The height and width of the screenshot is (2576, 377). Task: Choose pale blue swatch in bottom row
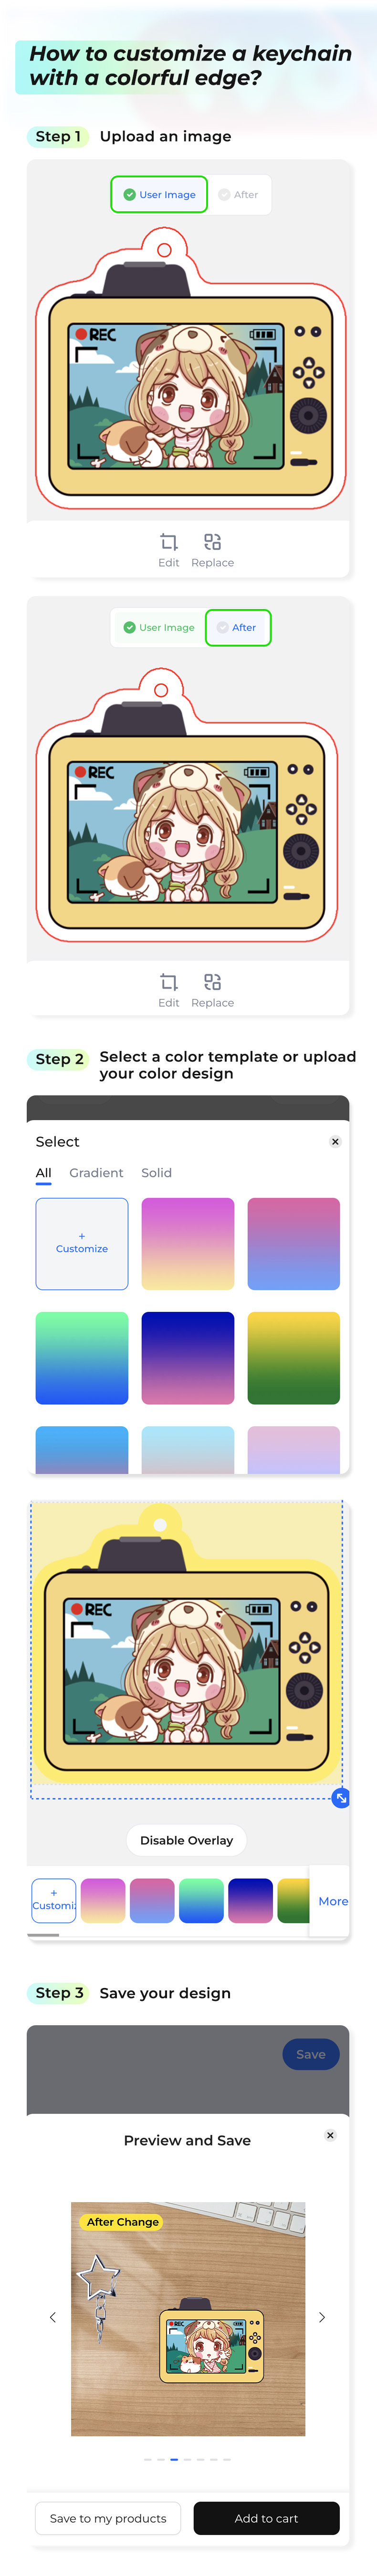[188, 1449]
